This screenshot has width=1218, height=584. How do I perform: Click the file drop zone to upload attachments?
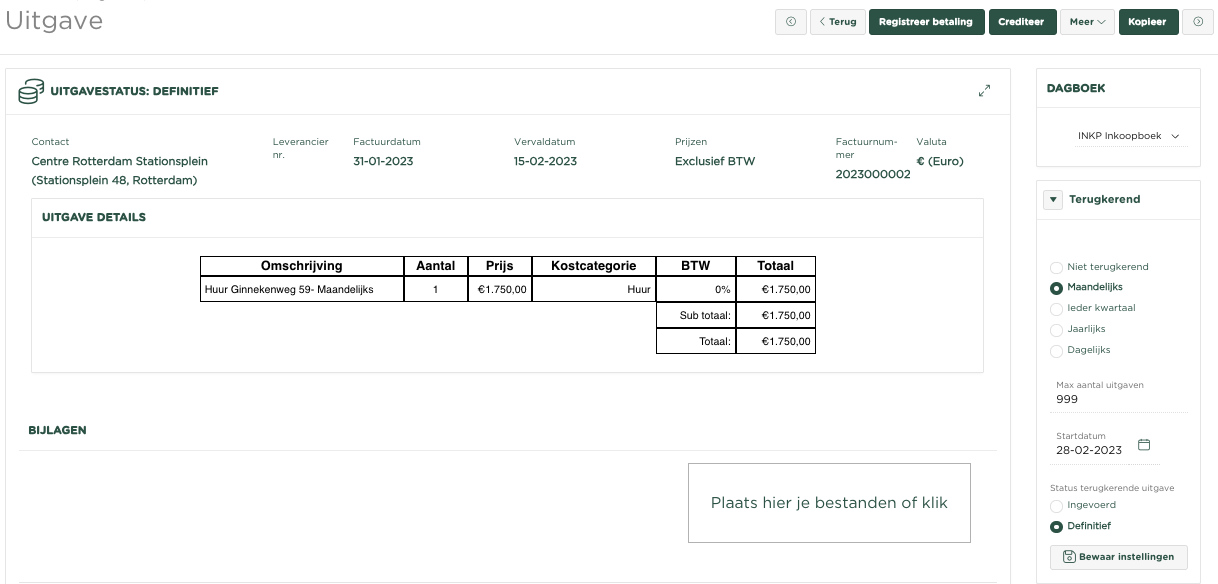(829, 503)
